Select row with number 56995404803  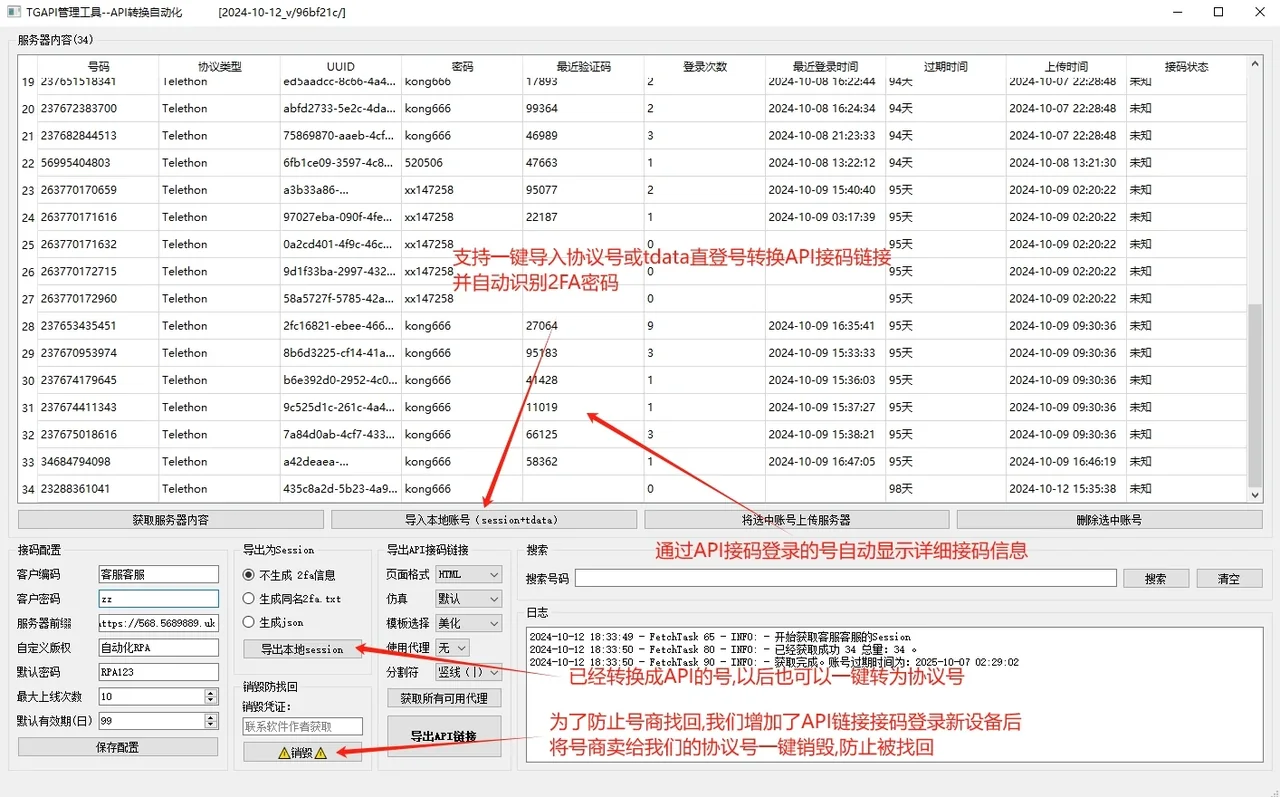[633, 163]
